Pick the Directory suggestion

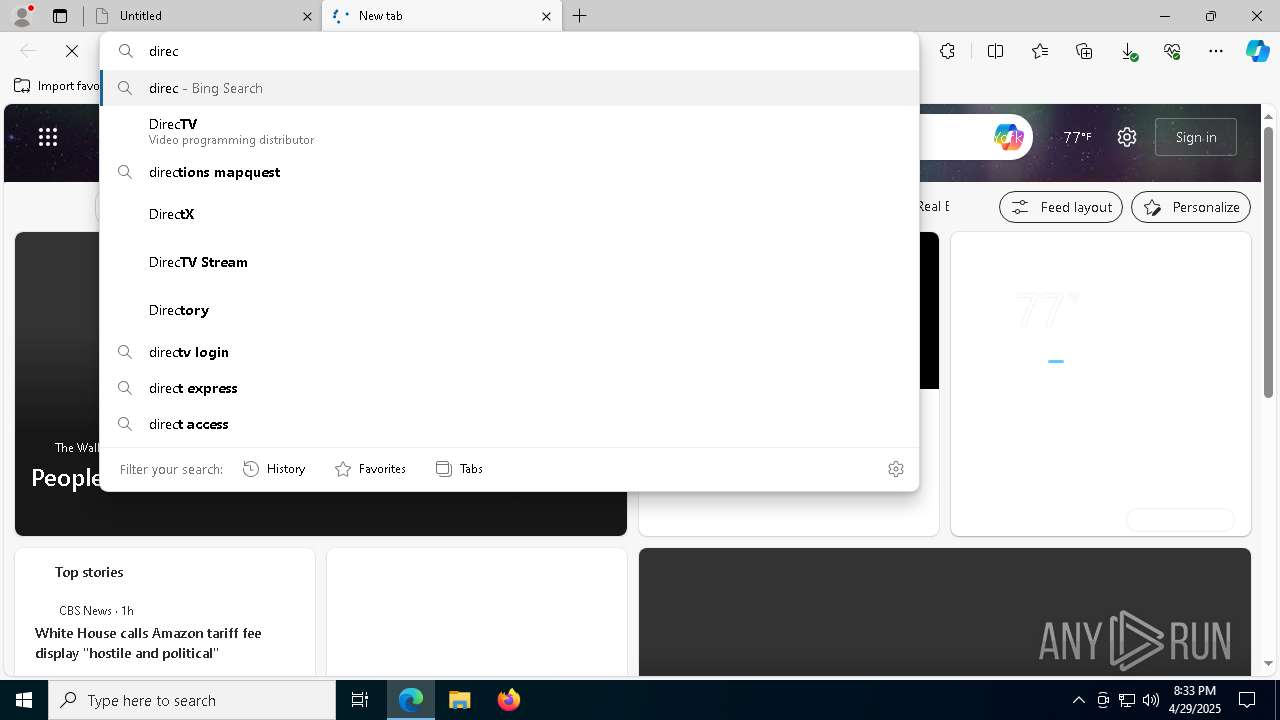510,310
